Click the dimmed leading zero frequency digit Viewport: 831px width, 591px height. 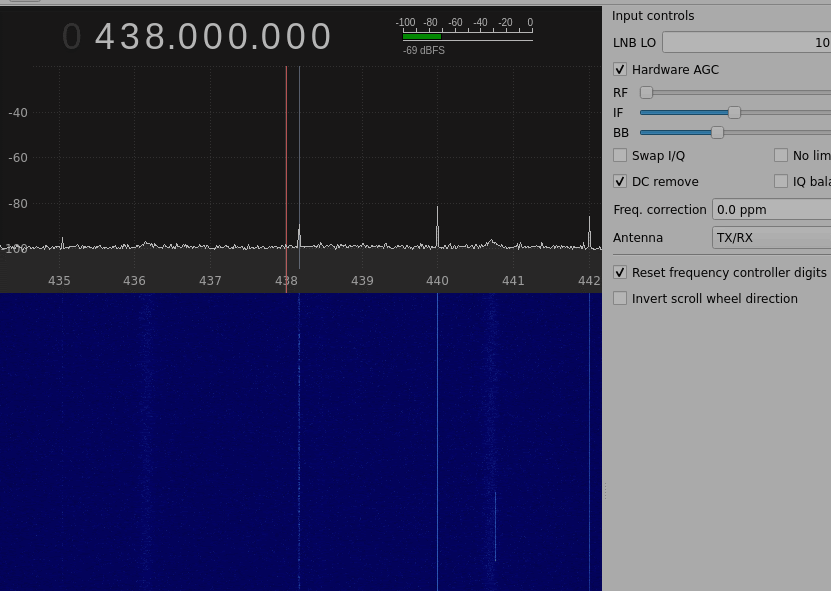[72, 37]
